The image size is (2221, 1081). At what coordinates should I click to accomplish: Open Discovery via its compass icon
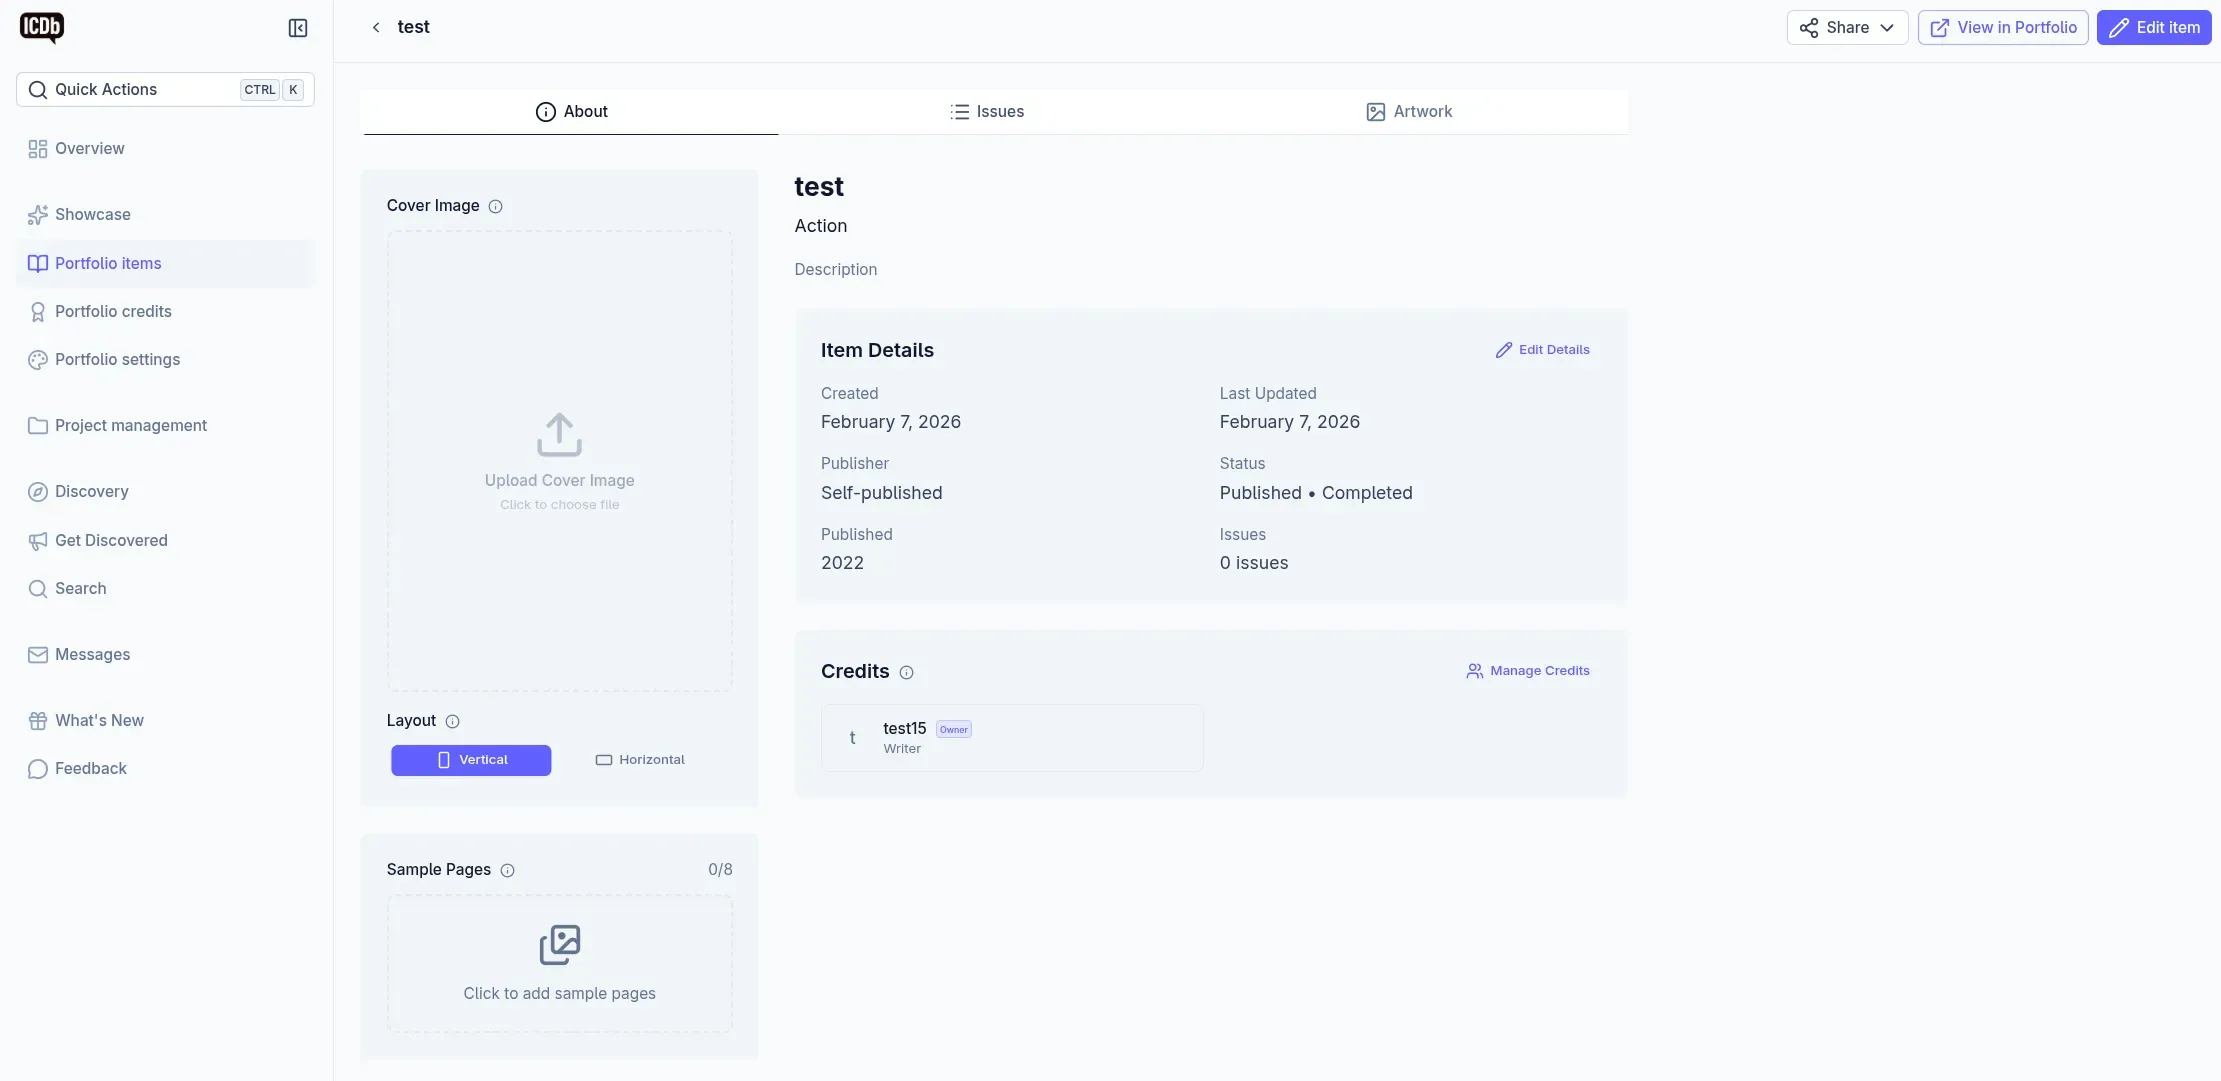tap(37, 491)
